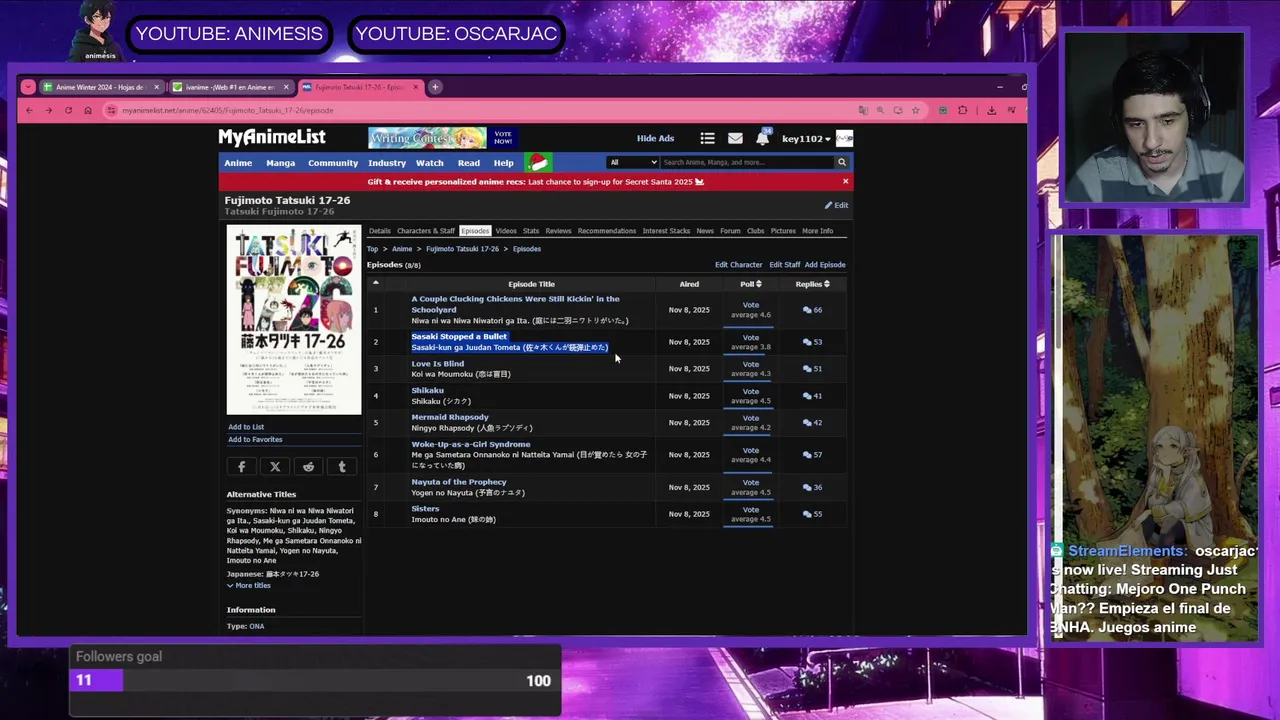Switch to Anime Winter 2024 browser tab
The width and height of the screenshot is (1280, 720).
[100, 87]
